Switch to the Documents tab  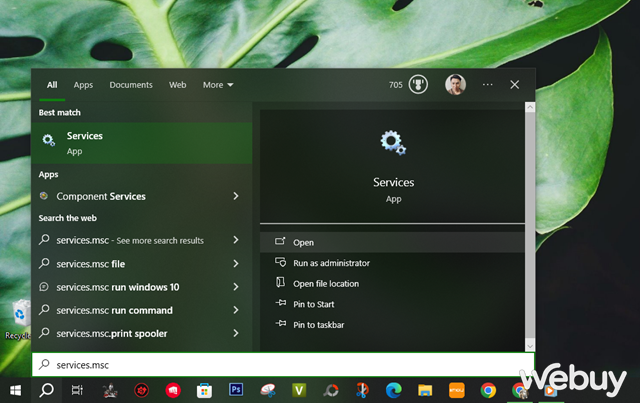(131, 85)
